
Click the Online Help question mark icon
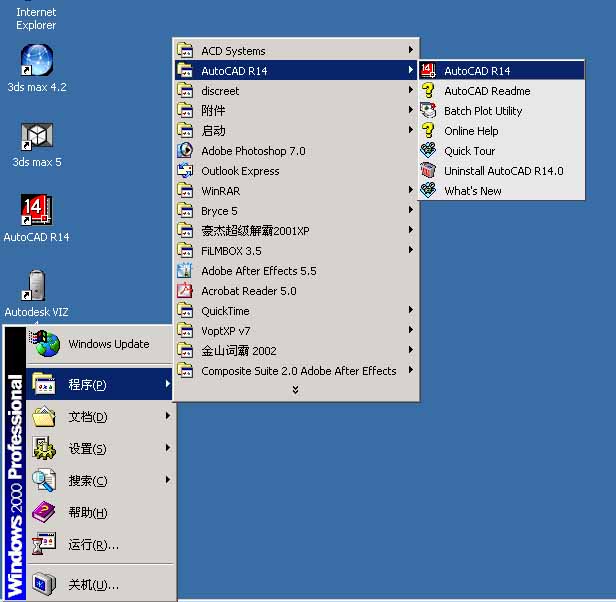[428, 130]
